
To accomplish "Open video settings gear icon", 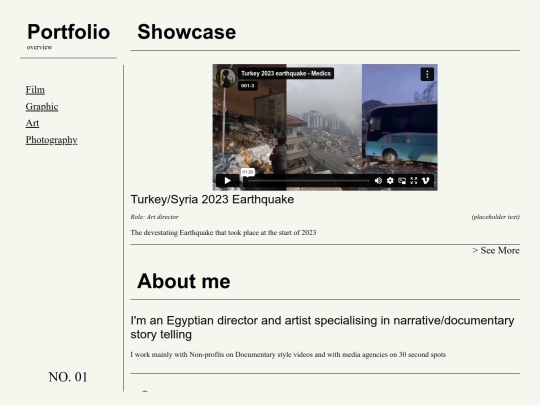I will (x=390, y=180).
